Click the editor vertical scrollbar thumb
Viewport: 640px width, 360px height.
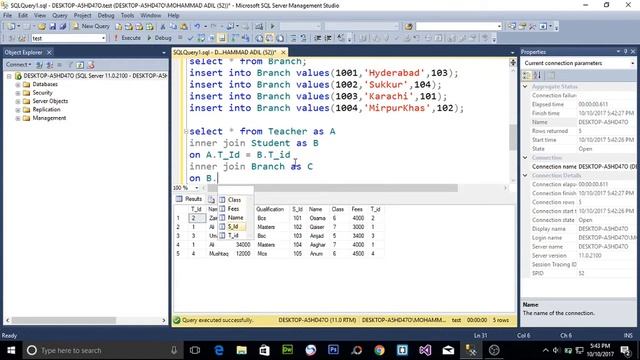(x=512, y=137)
